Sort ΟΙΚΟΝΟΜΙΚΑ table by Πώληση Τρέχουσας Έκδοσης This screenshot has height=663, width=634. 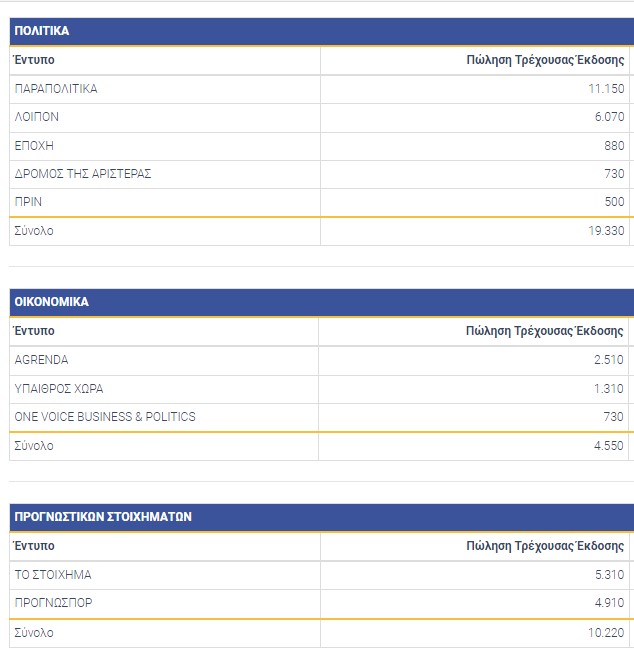pos(545,331)
